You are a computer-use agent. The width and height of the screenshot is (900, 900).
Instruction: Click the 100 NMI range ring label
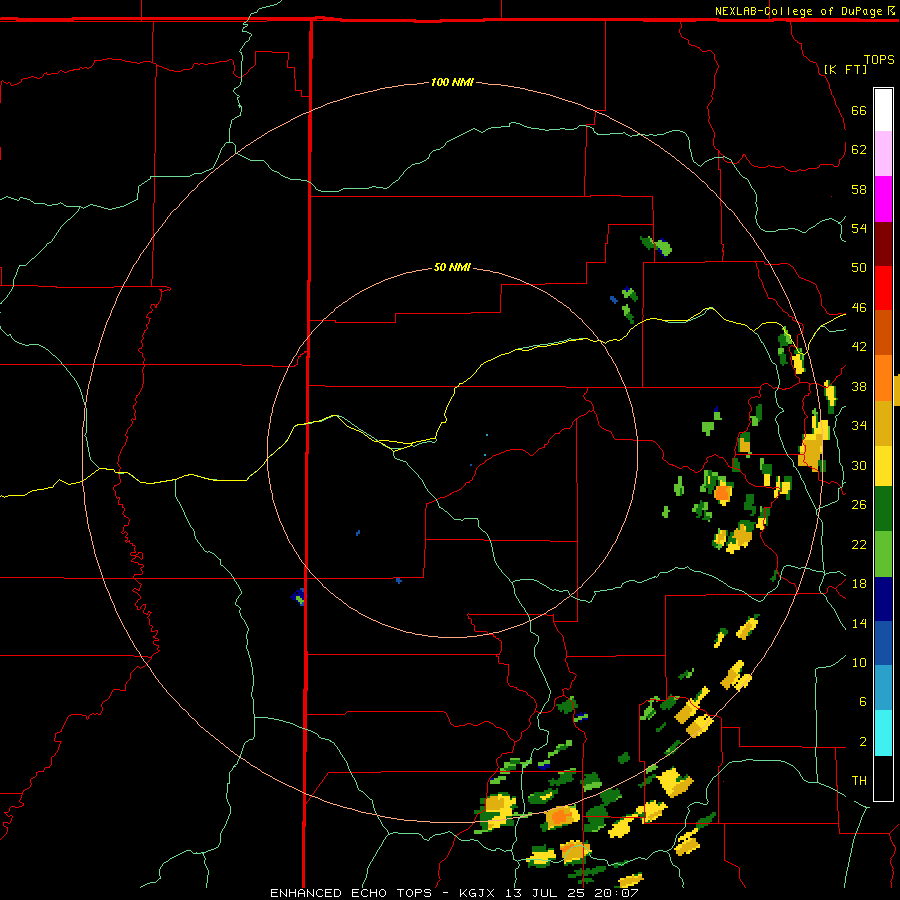click(x=452, y=82)
